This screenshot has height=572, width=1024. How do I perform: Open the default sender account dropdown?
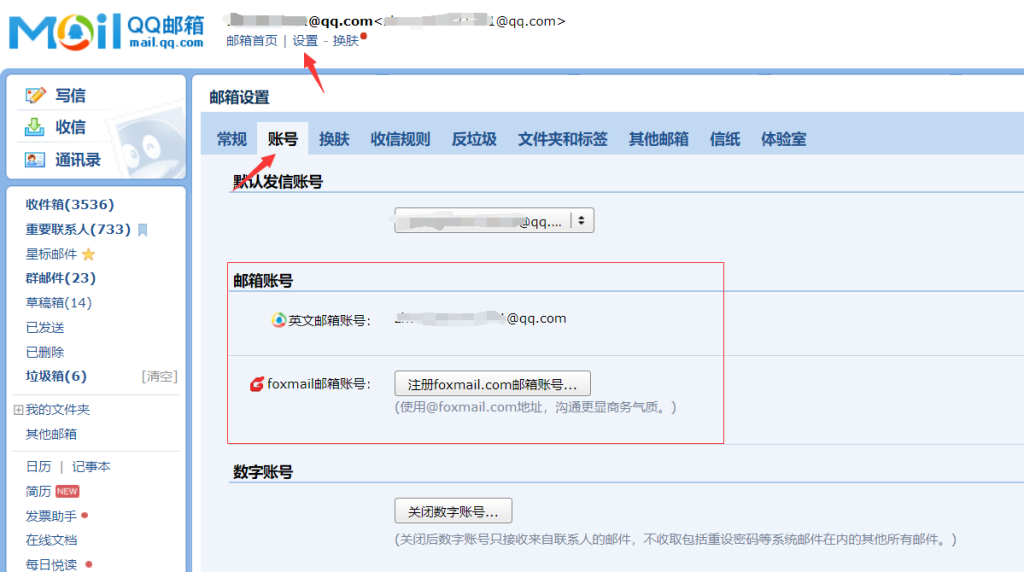[494, 221]
